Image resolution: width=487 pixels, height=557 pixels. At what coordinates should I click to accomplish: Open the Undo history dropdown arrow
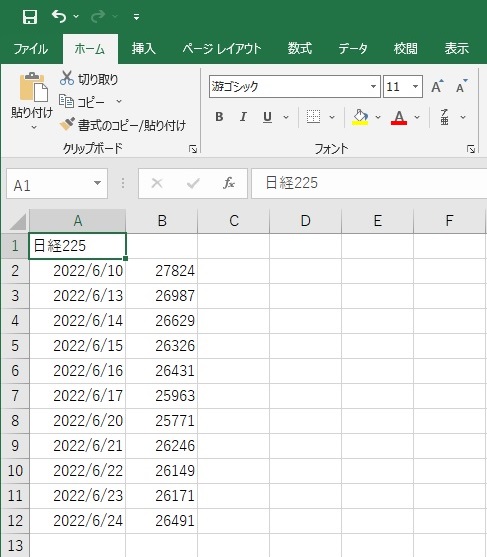[x=76, y=16]
